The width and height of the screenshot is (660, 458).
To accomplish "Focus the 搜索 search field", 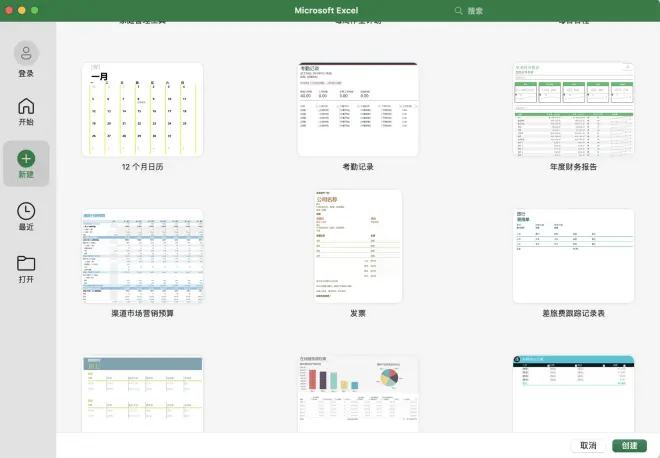I will (475, 11).
